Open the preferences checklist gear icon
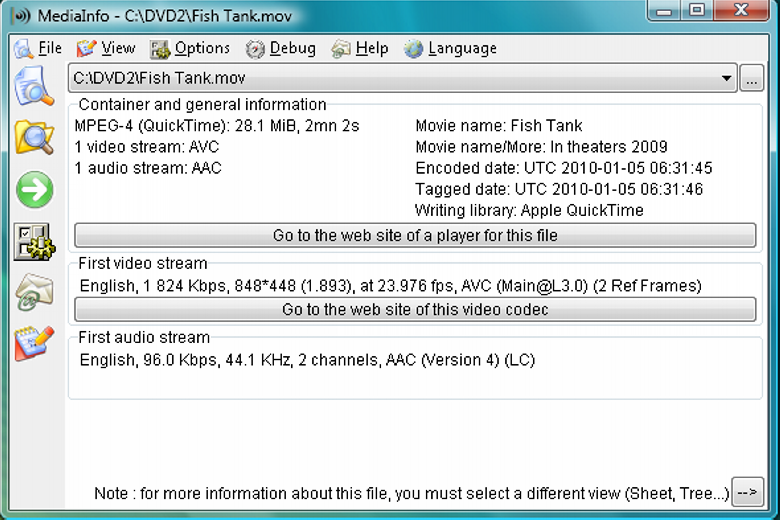Screen dimensions: 780x520 tap(34, 242)
